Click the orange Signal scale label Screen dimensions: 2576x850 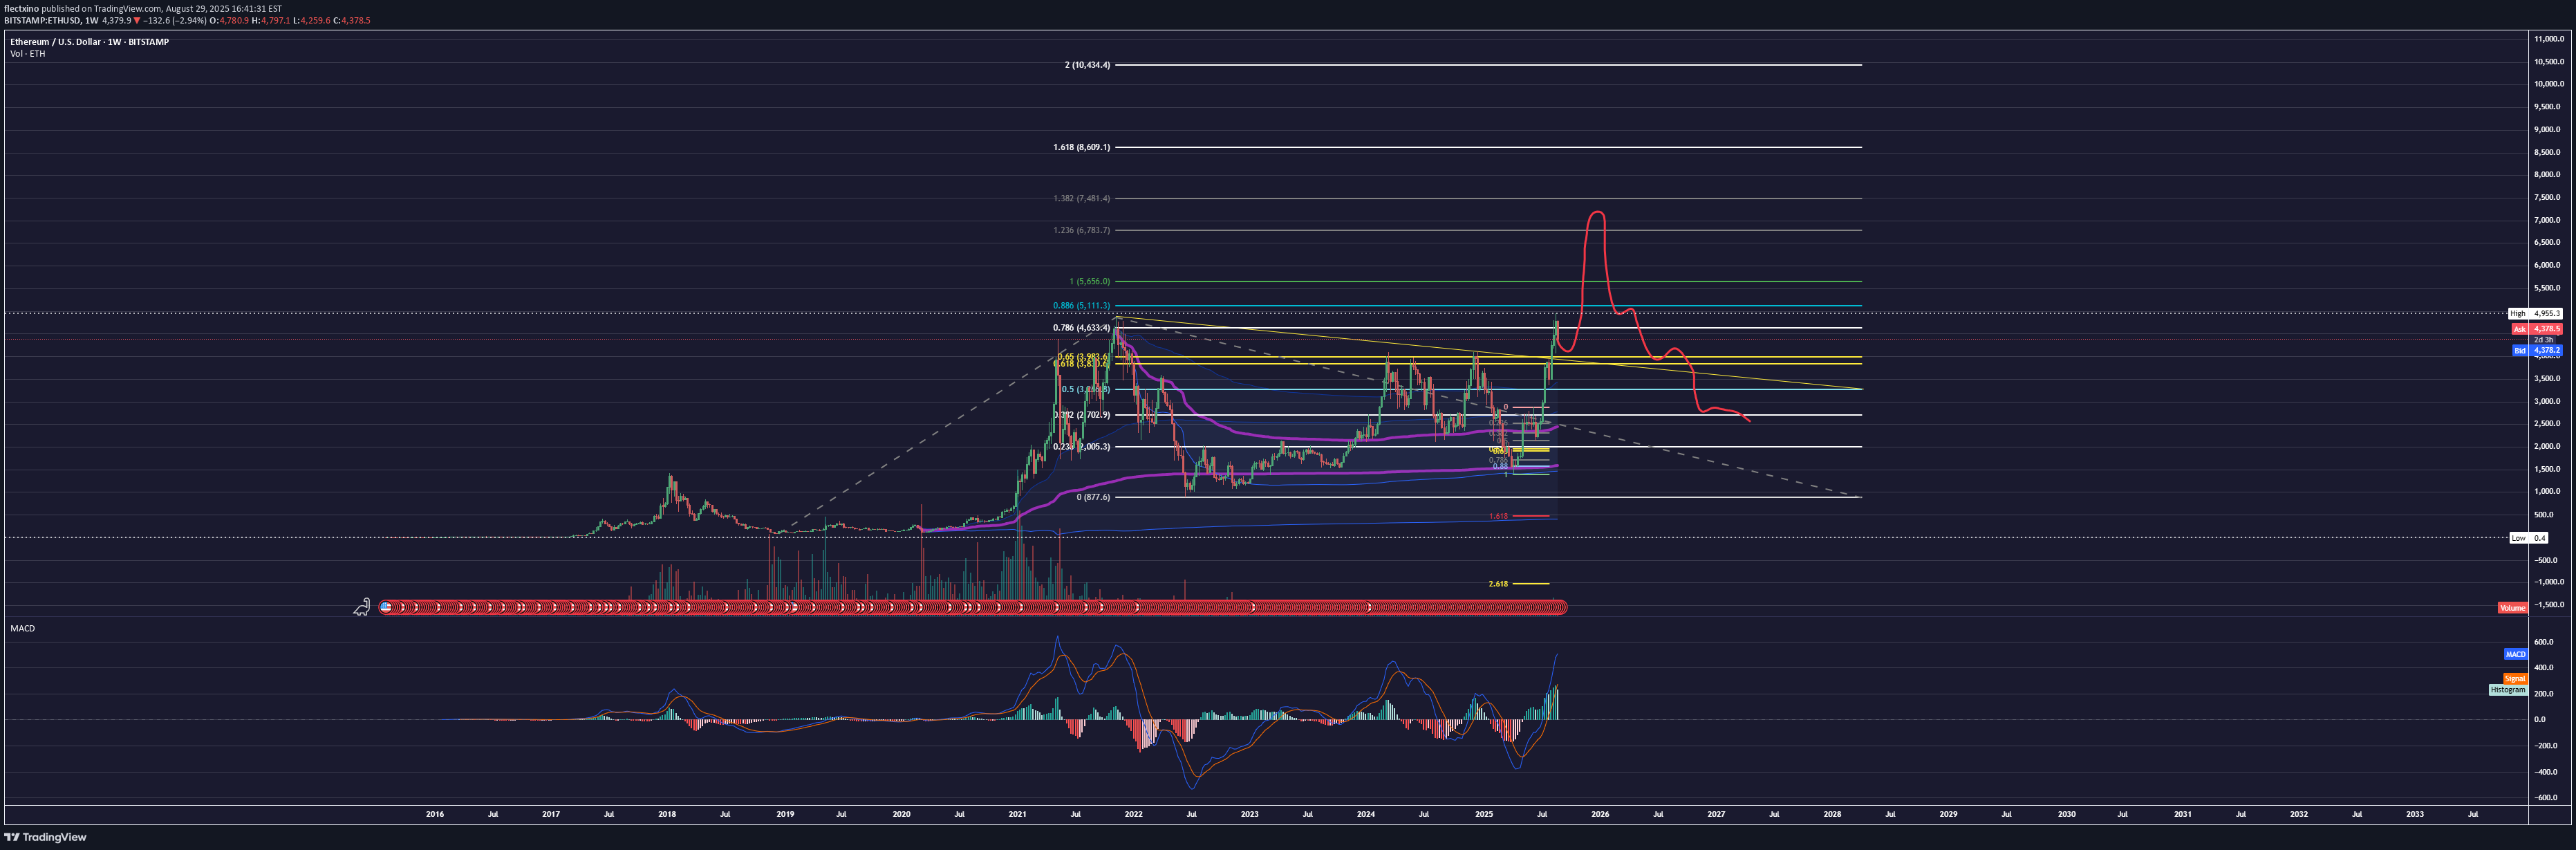pyautogui.click(x=2515, y=679)
